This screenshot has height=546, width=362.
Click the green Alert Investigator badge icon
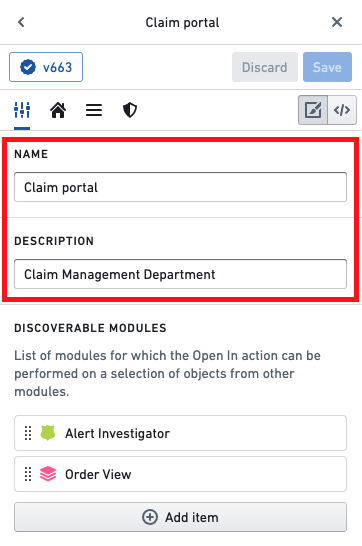pyautogui.click(x=48, y=433)
